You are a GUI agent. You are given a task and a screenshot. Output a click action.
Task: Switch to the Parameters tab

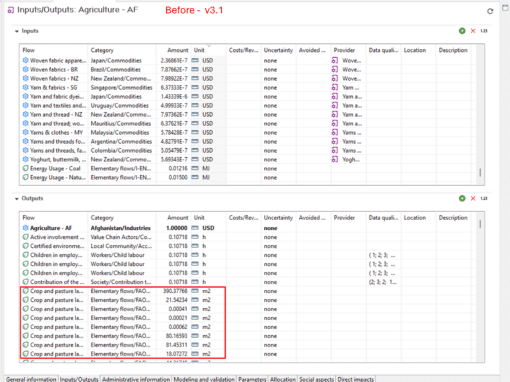coord(252,379)
